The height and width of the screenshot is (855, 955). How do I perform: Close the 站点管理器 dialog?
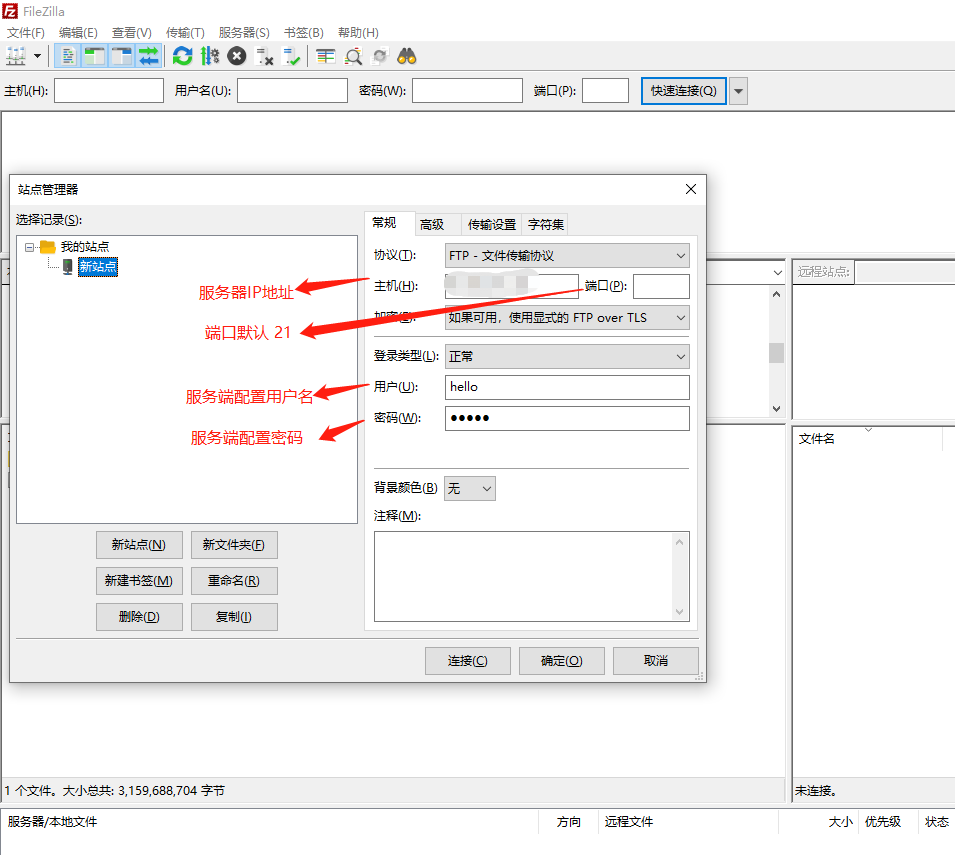(691, 189)
